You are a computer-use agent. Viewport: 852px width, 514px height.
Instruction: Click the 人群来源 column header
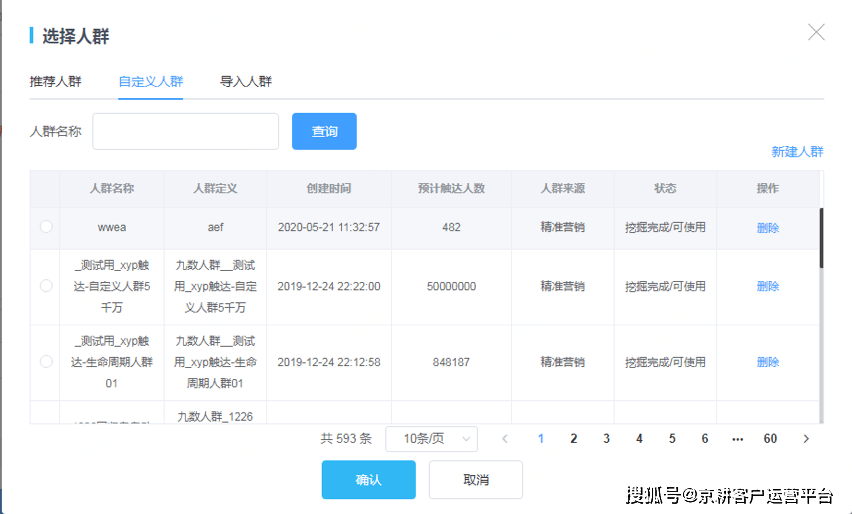[x=562, y=189]
